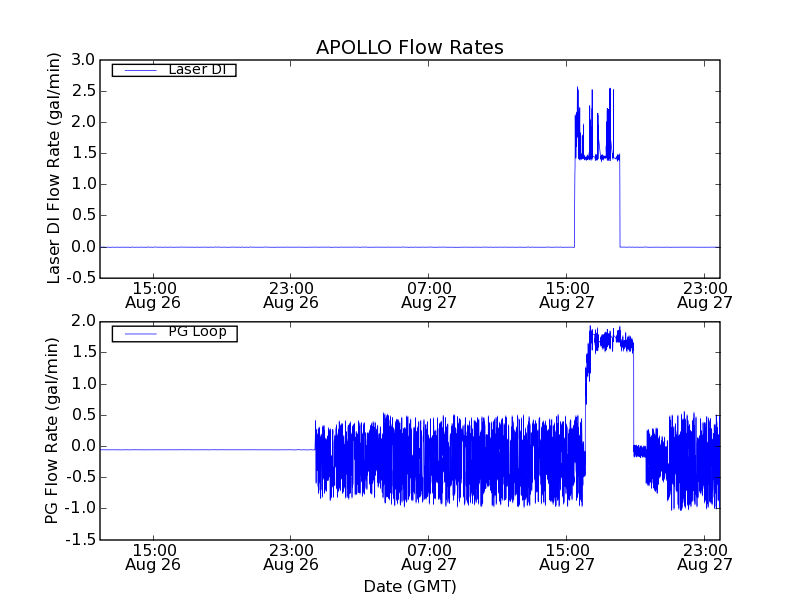800x600 pixels.
Task: Click top plot 15:00 Aug 27 tick label
Action: [x=567, y=295]
